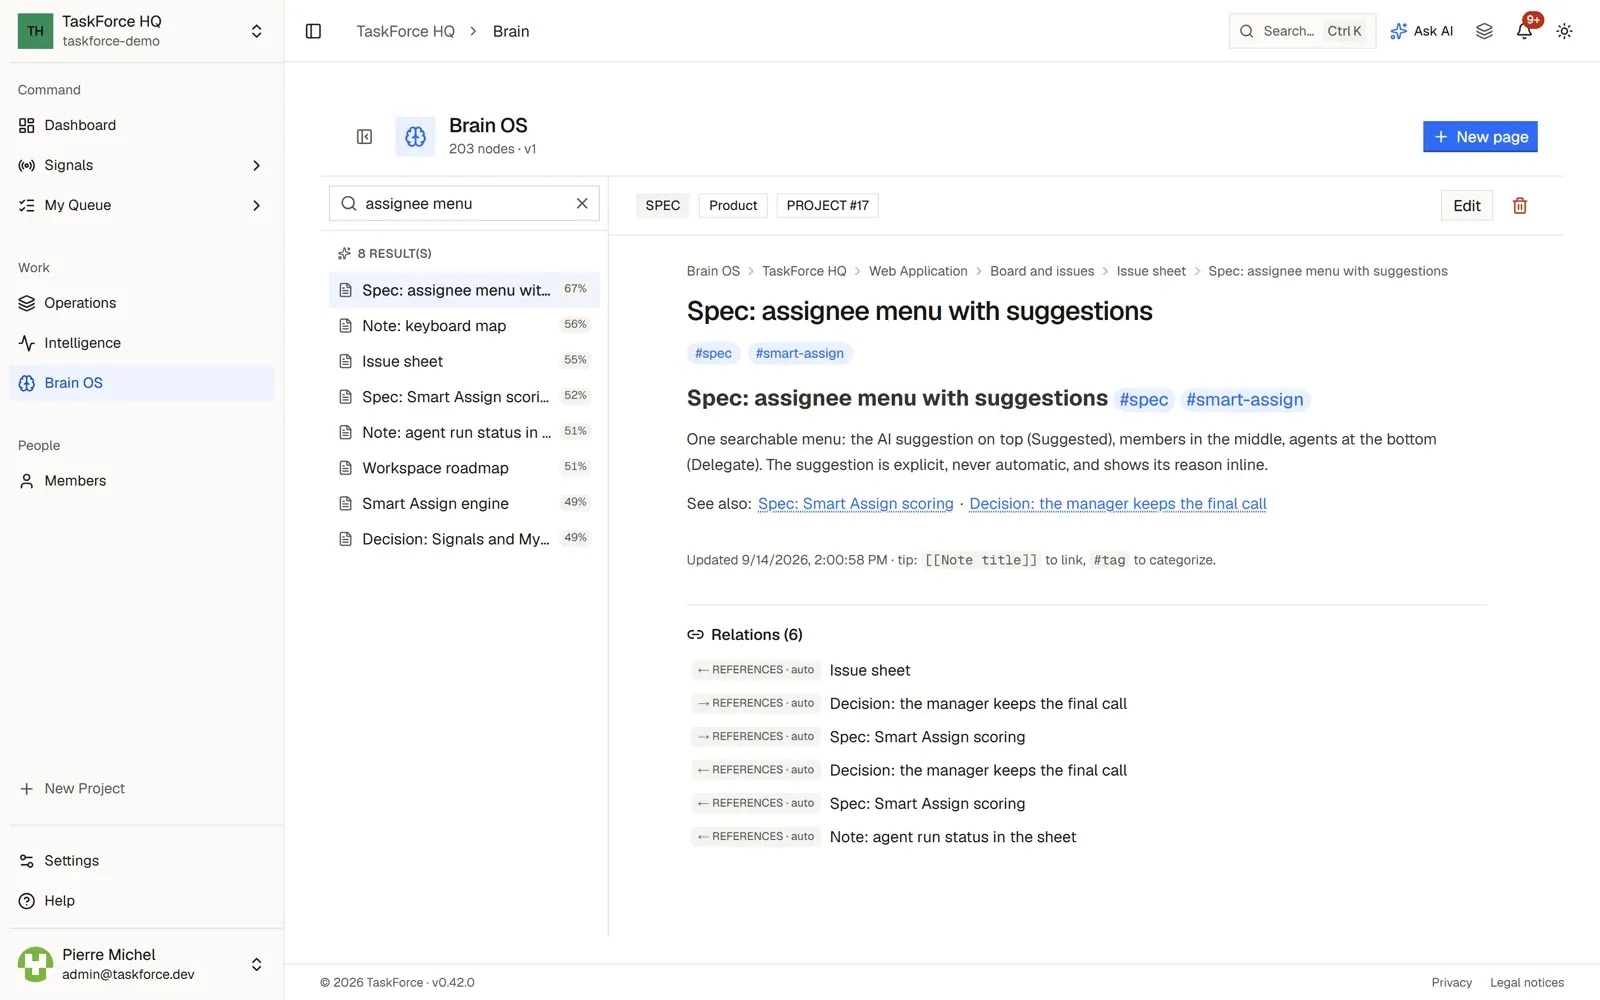
Task: Open Operations in sidebar
Action: tap(142, 303)
